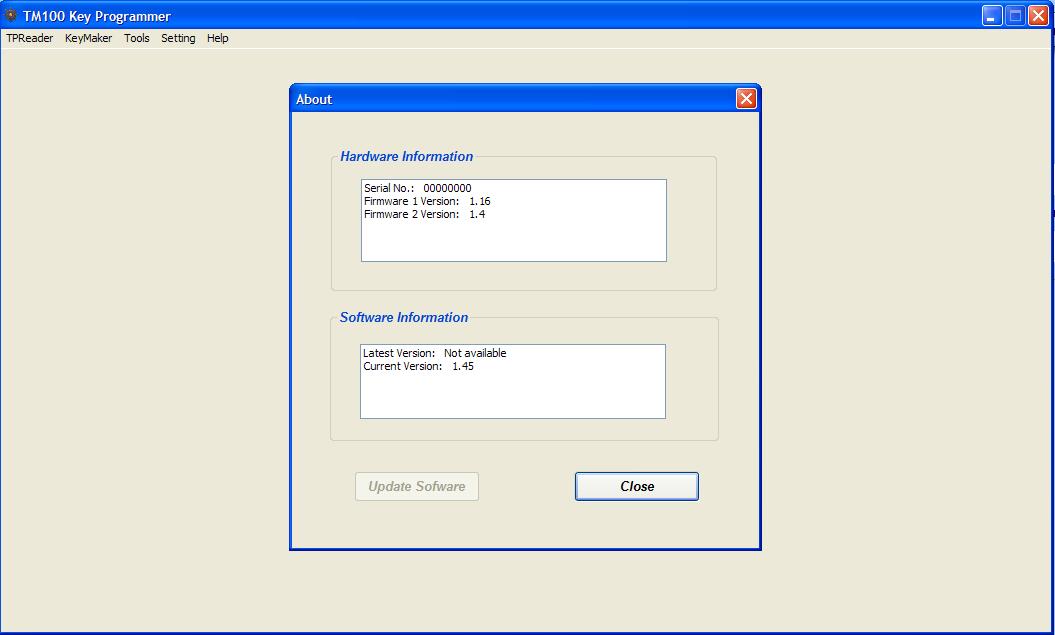Click the TM100 Key Programmer window title
The image size is (1055, 635).
[97, 16]
